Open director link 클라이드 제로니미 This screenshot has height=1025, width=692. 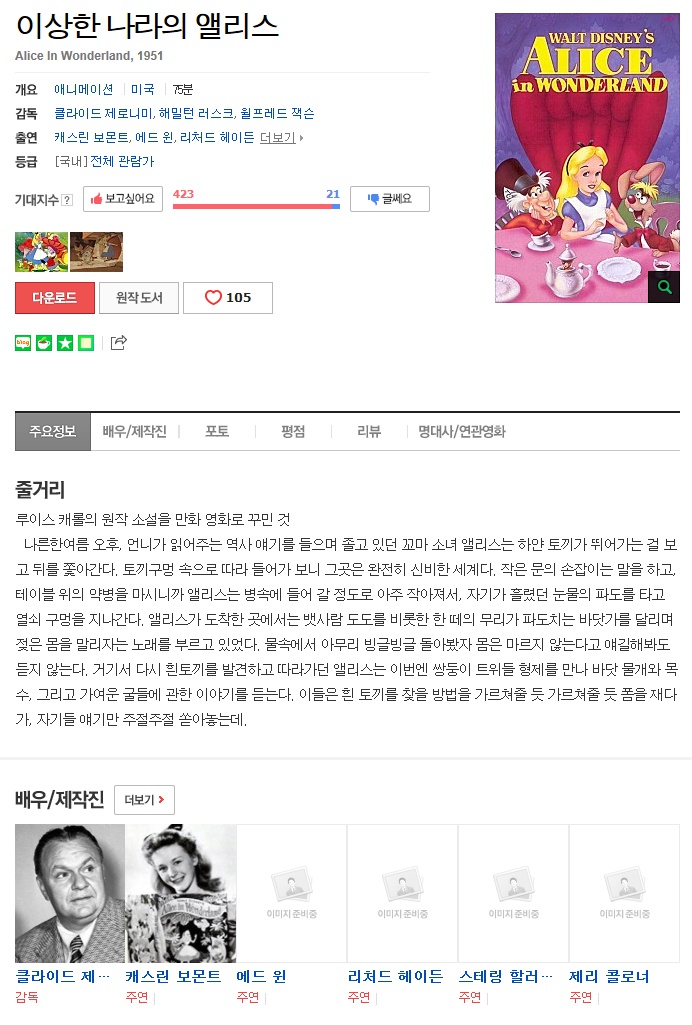click(x=103, y=114)
